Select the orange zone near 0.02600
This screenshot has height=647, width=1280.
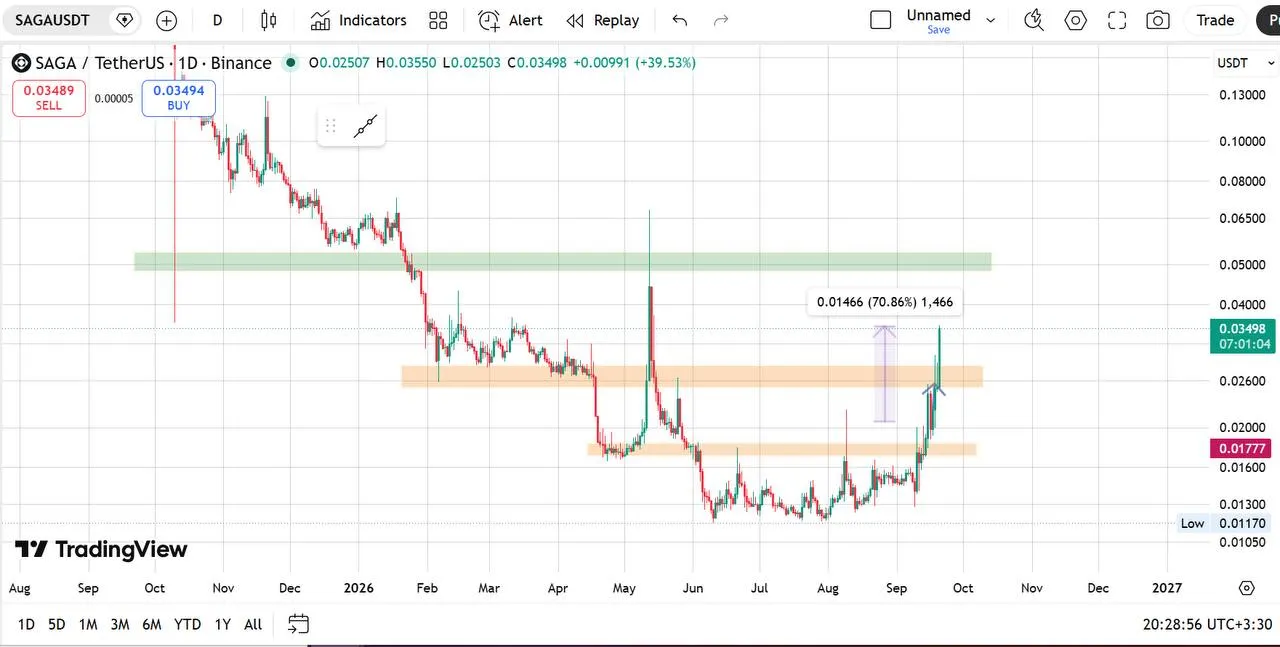pyautogui.click(x=692, y=376)
